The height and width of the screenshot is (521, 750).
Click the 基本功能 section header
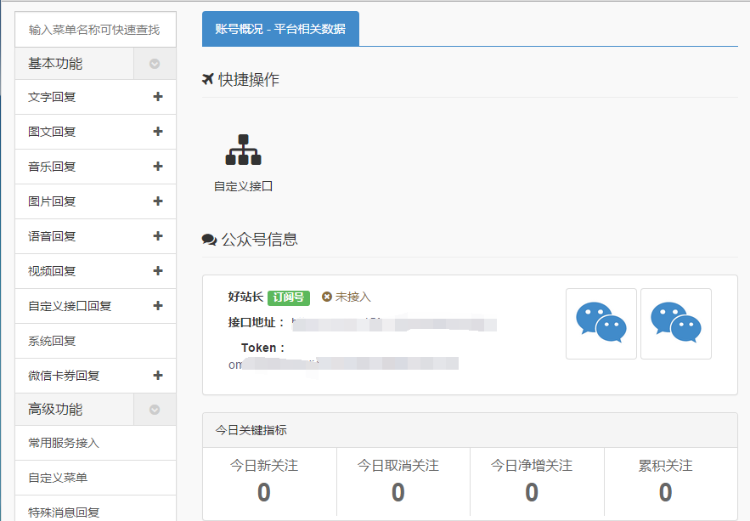click(74, 64)
